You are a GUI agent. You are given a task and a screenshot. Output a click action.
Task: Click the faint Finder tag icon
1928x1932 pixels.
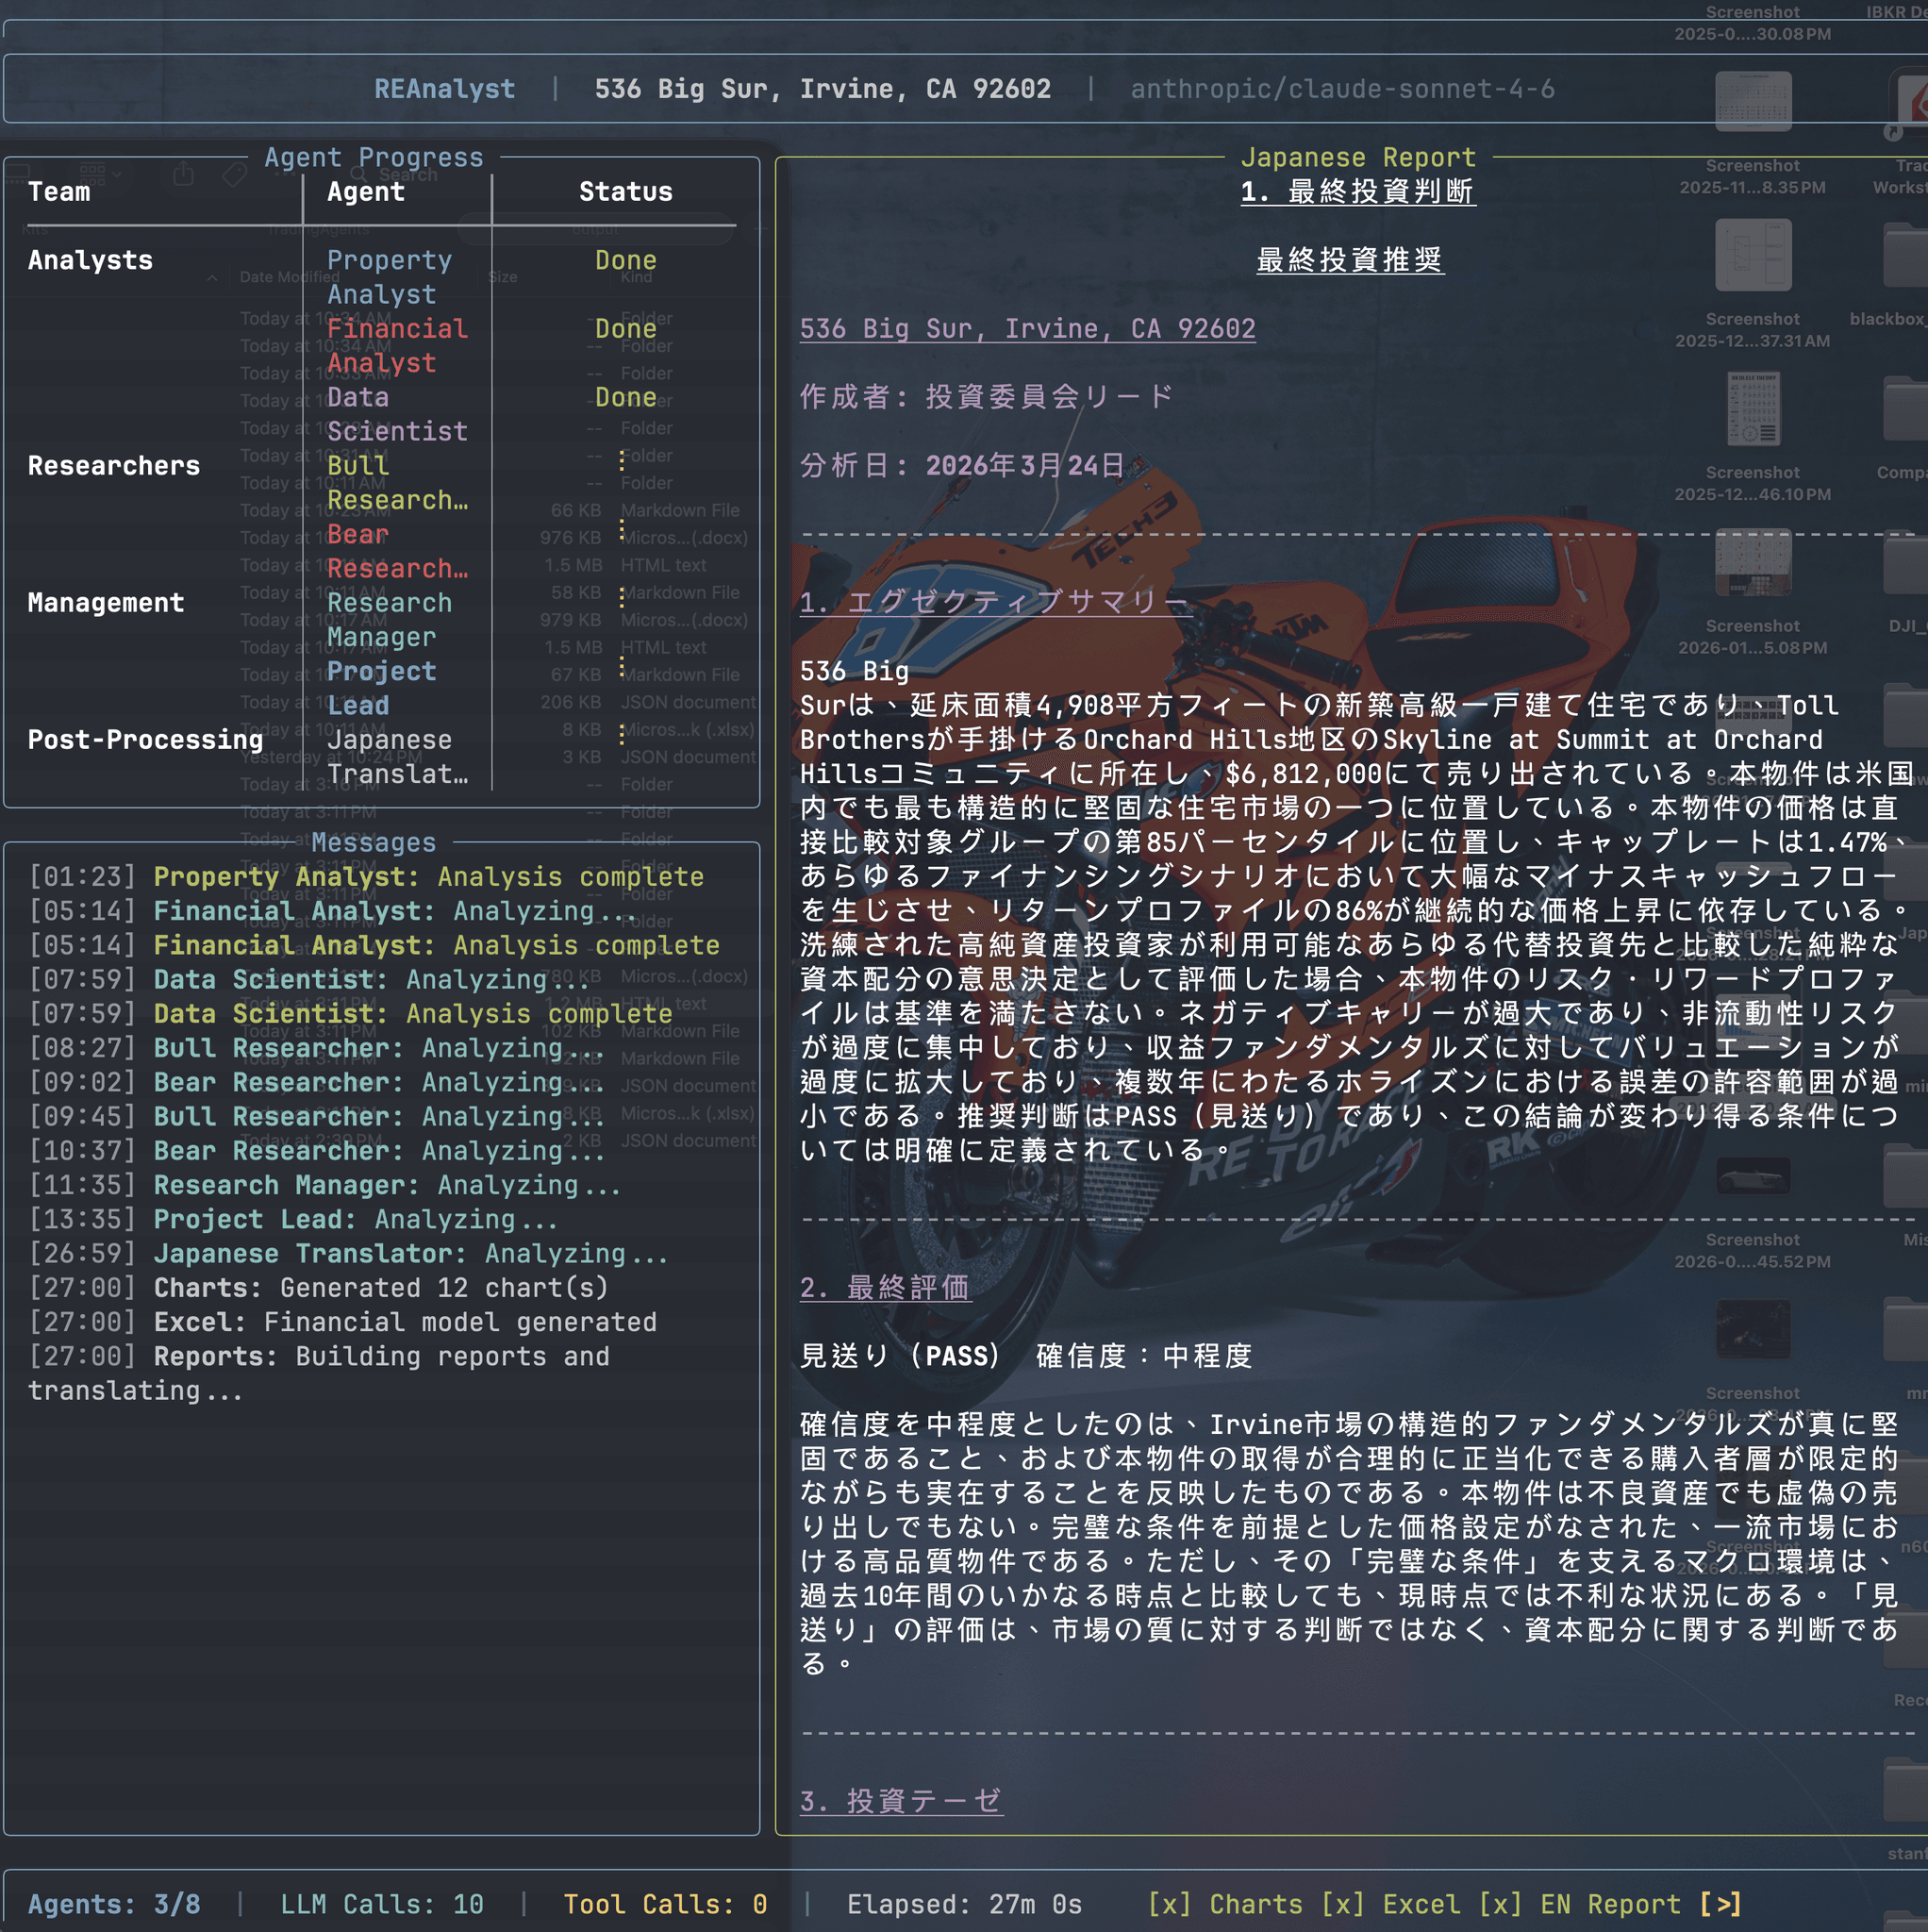(235, 175)
